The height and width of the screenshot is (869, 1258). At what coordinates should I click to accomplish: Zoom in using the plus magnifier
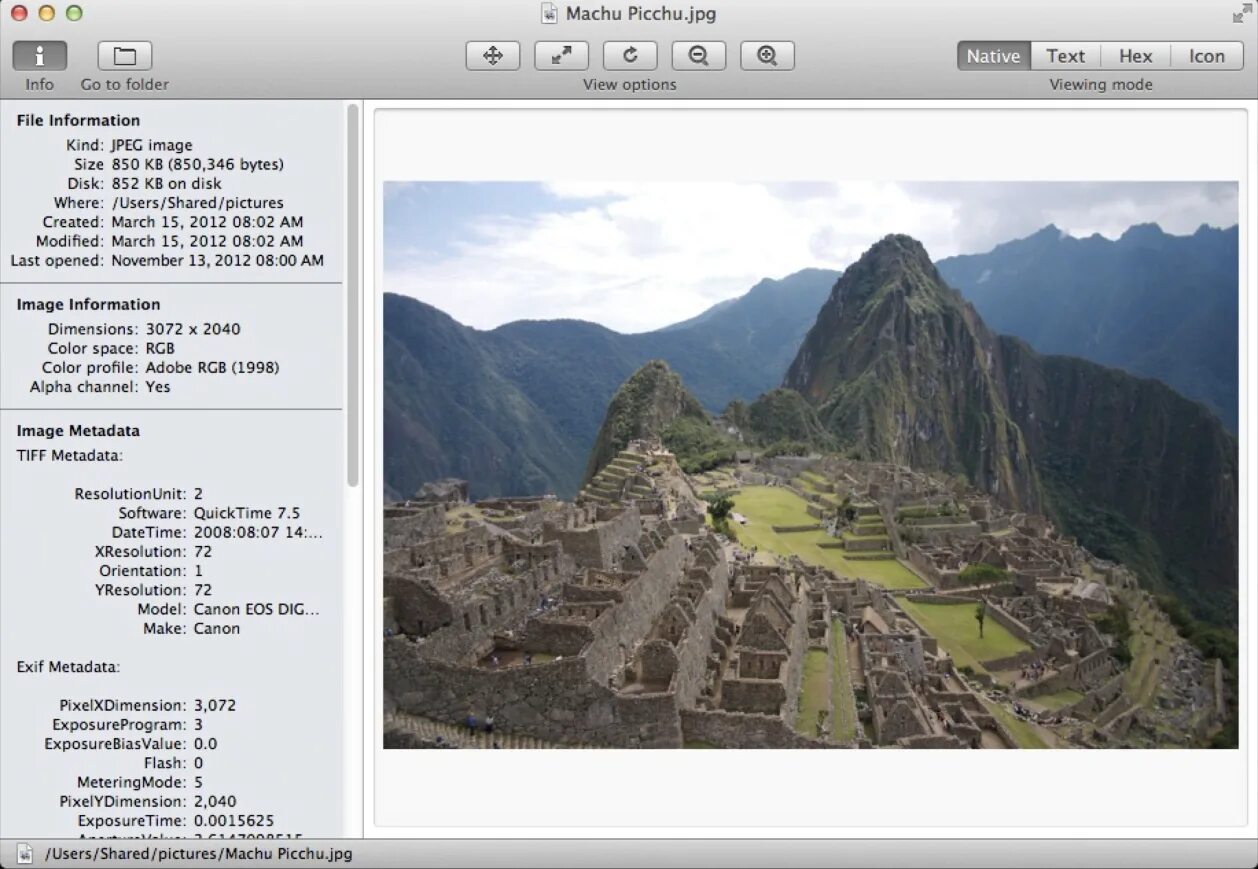[767, 56]
